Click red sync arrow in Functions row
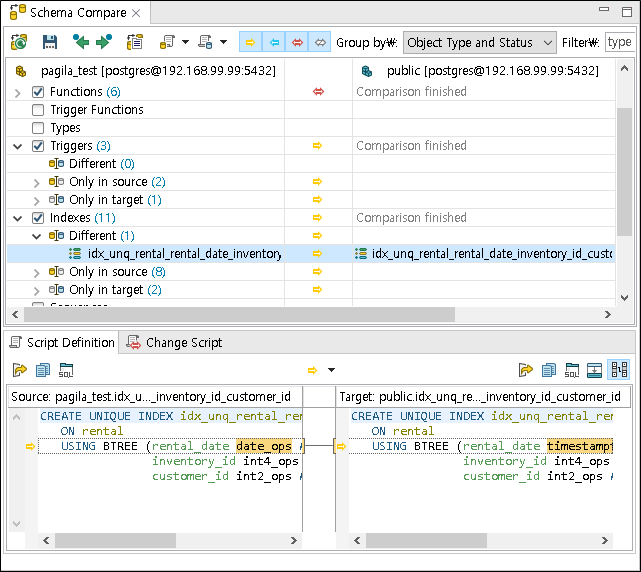641x572 pixels. click(x=318, y=92)
